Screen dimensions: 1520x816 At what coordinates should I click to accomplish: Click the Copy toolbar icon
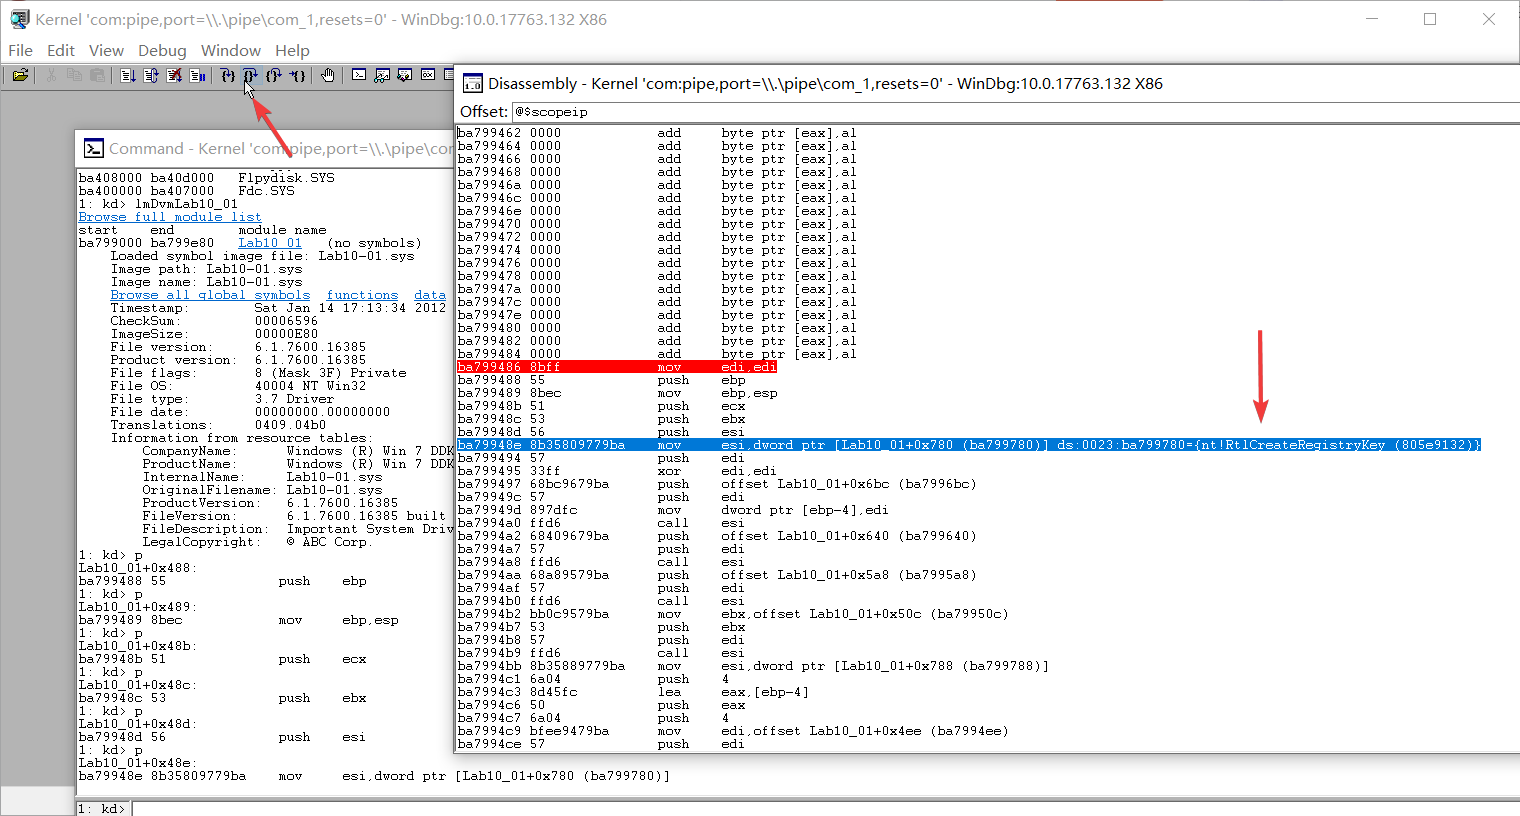[x=74, y=75]
